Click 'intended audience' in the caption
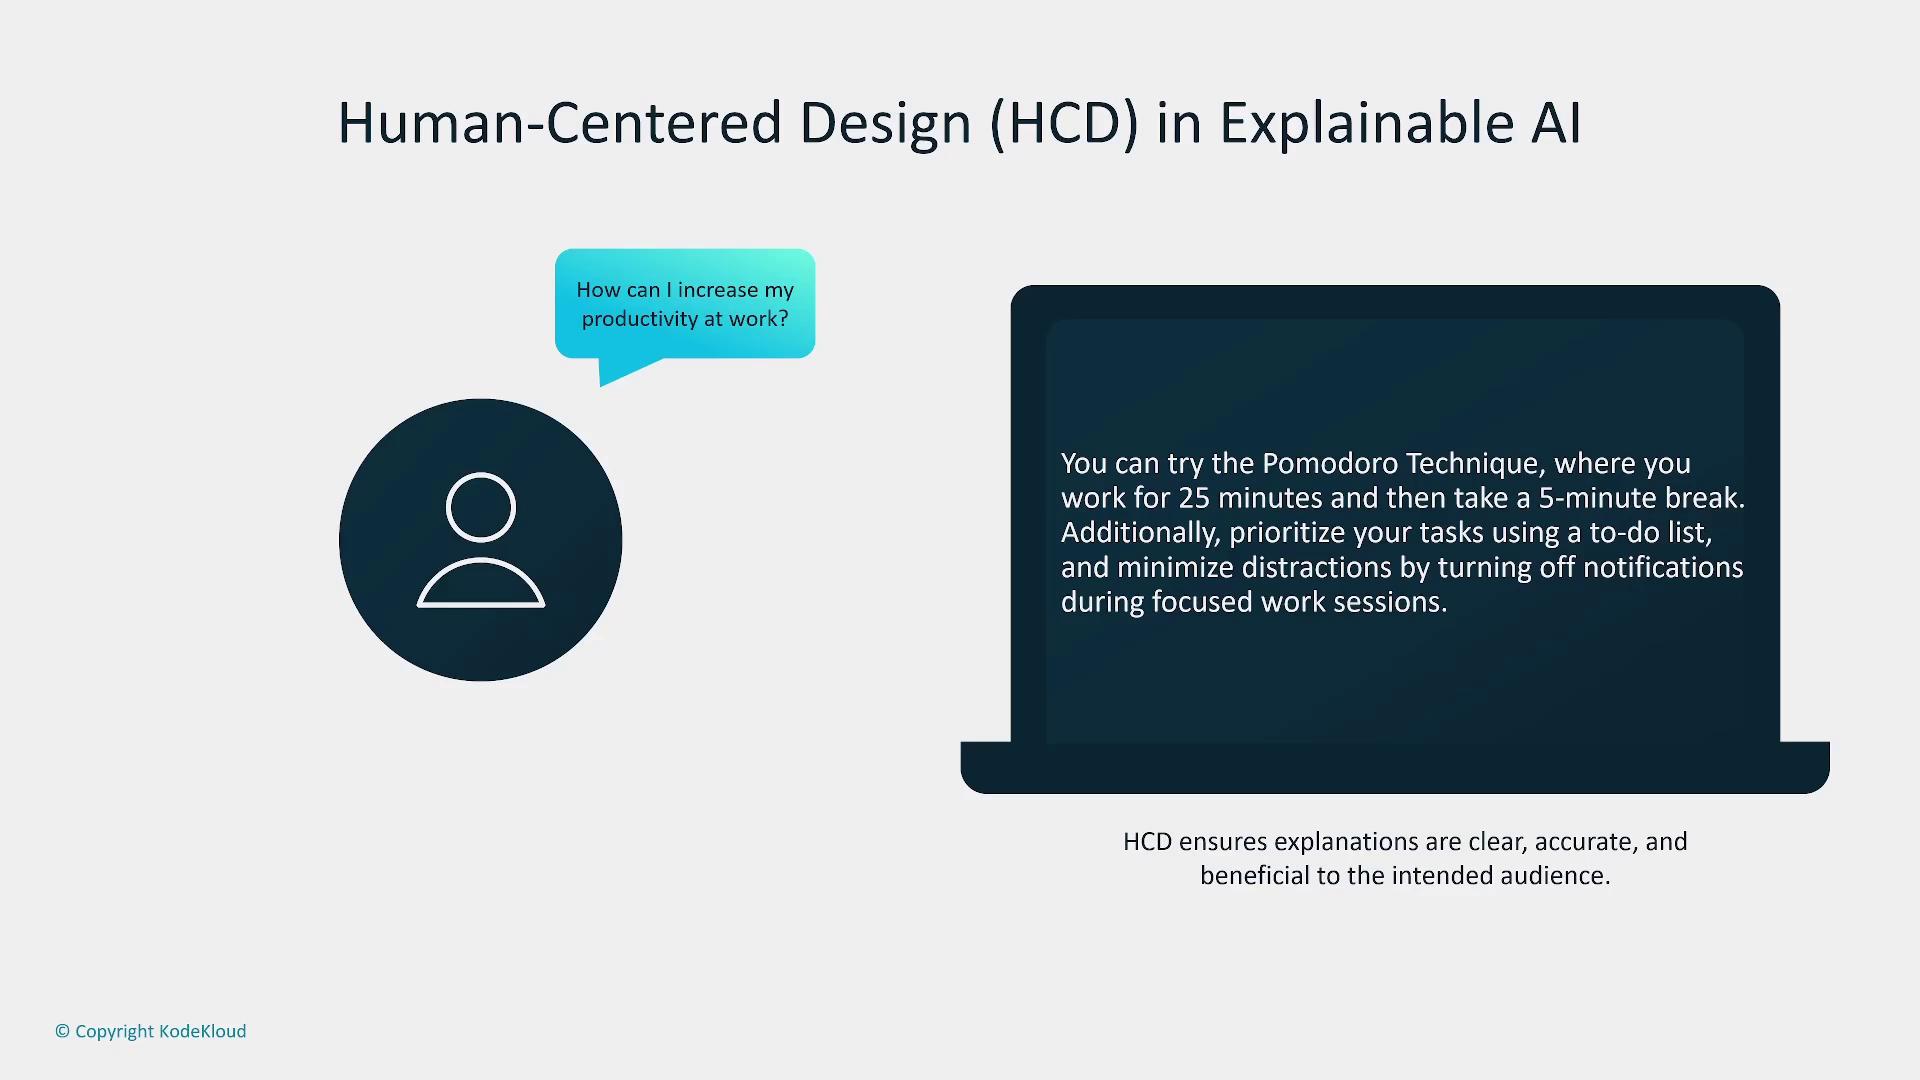This screenshot has height=1080, width=1920. (1497, 876)
